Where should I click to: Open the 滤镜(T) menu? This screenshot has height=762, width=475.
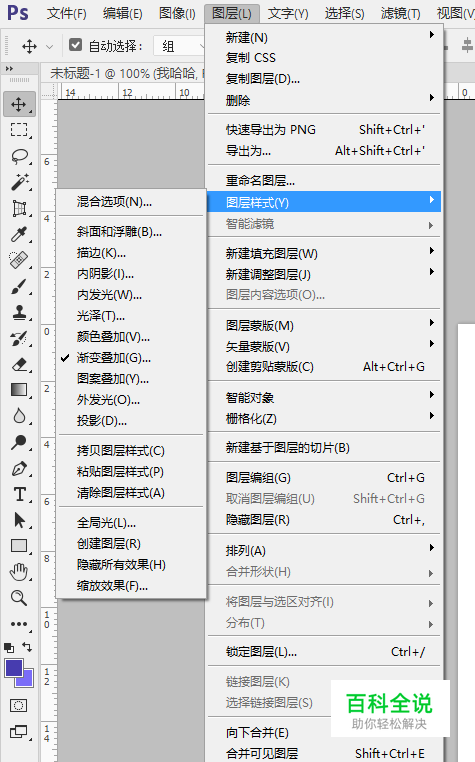[x=401, y=13]
